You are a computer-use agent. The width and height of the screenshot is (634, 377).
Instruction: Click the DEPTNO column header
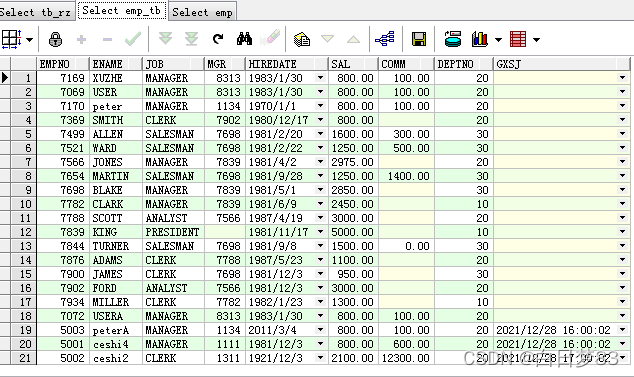click(464, 64)
